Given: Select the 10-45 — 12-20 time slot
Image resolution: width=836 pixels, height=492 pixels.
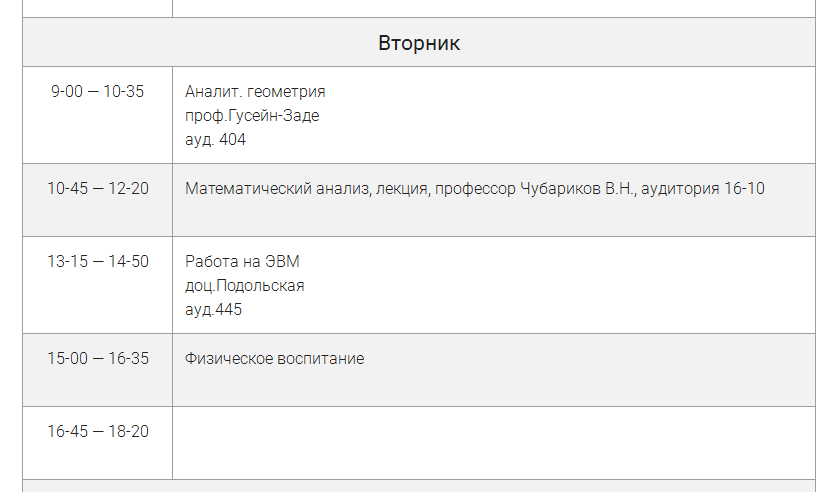Looking at the screenshot, I should (x=97, y=188).
